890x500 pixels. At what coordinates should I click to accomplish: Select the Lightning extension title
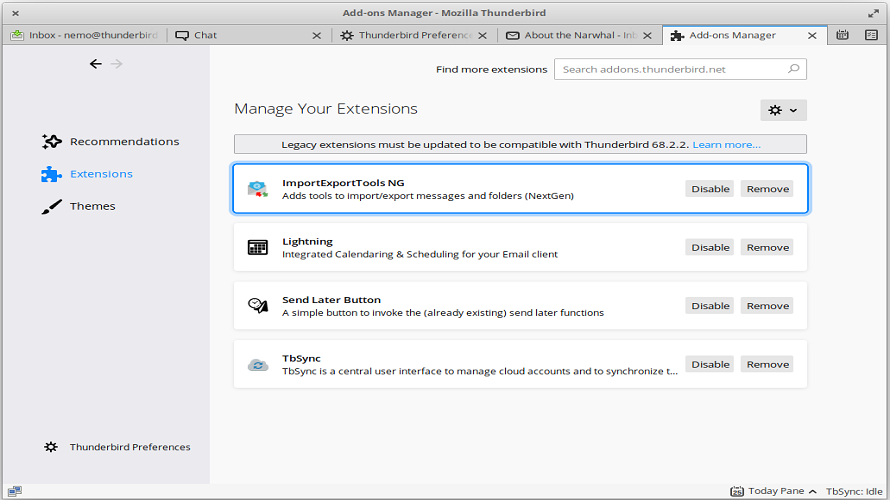pyautogui.click(x=307, y=241)
